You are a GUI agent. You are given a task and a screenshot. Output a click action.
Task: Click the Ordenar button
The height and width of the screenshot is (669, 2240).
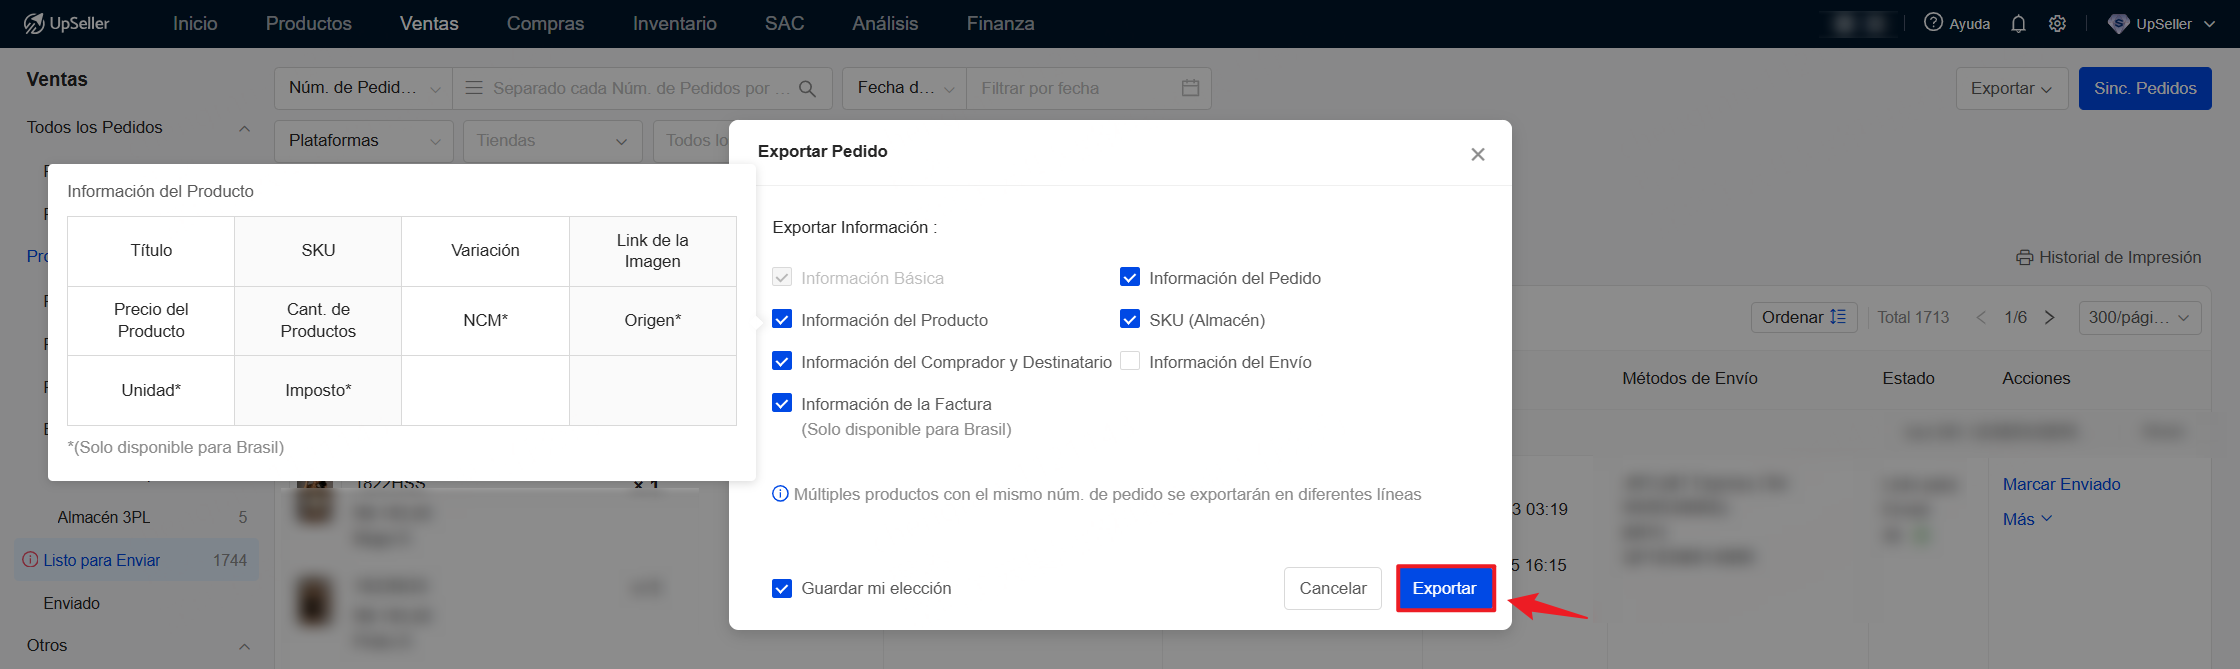[1804, 317]
